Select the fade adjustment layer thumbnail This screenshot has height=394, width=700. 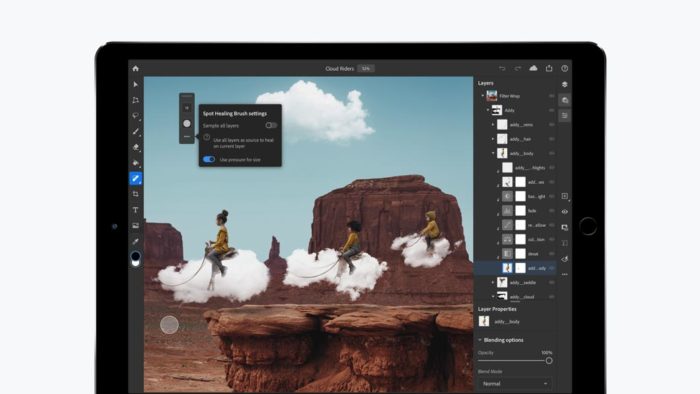[x=507, y=211]
